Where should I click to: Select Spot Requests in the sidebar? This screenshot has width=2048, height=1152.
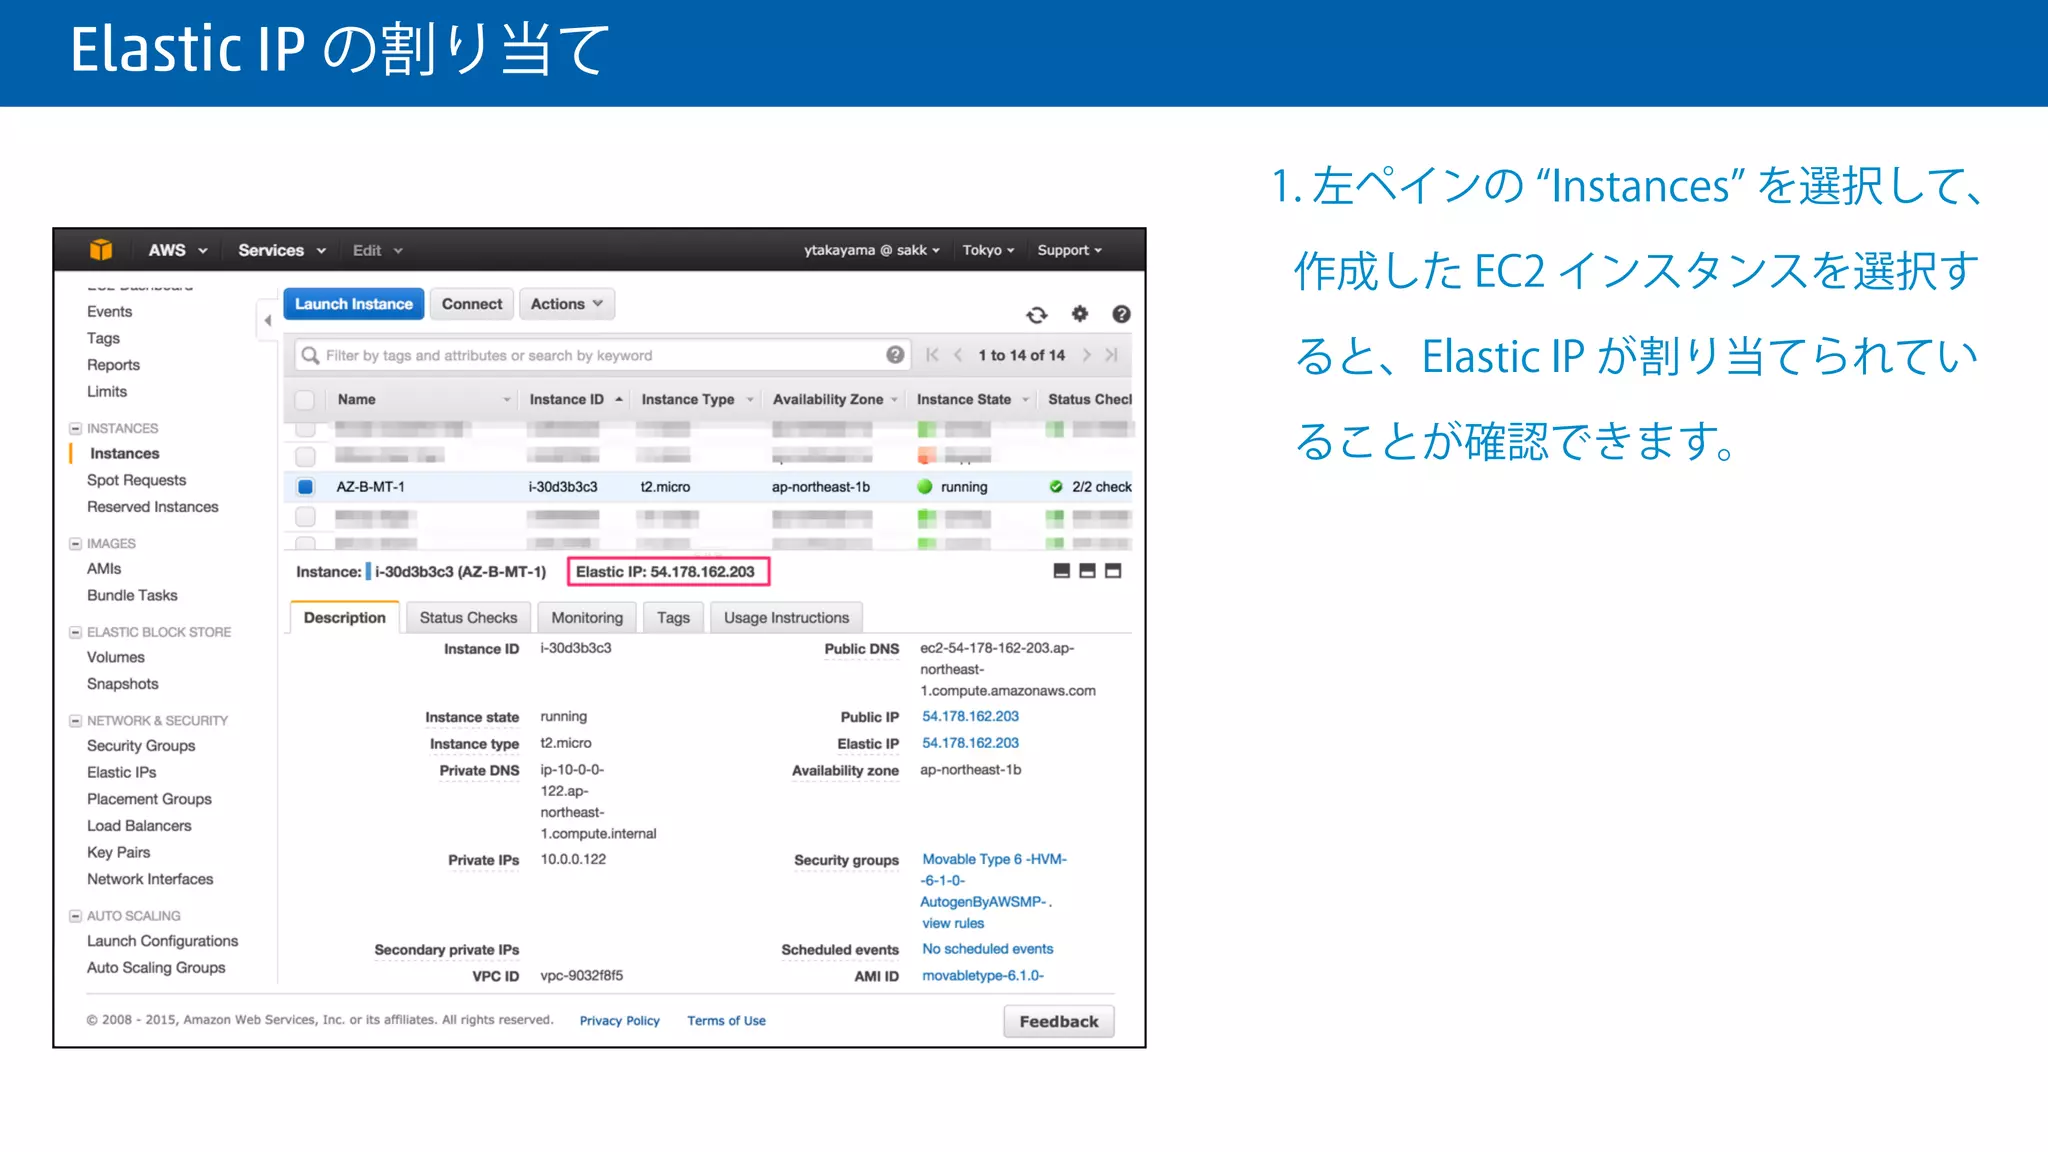pos(136,480)
